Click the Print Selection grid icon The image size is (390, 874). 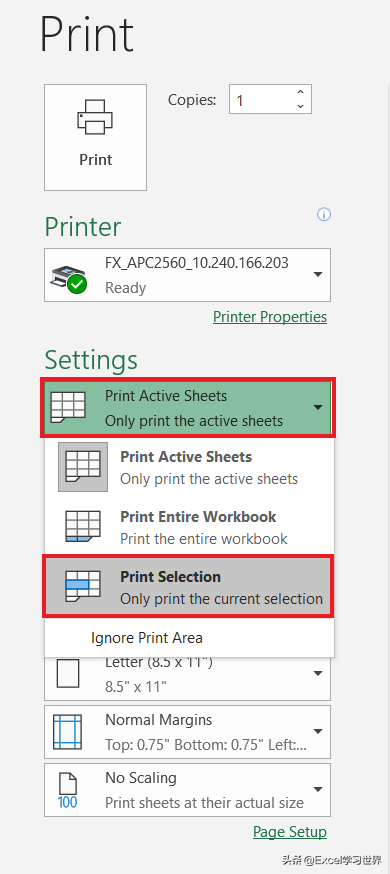(x=82, y=586)
